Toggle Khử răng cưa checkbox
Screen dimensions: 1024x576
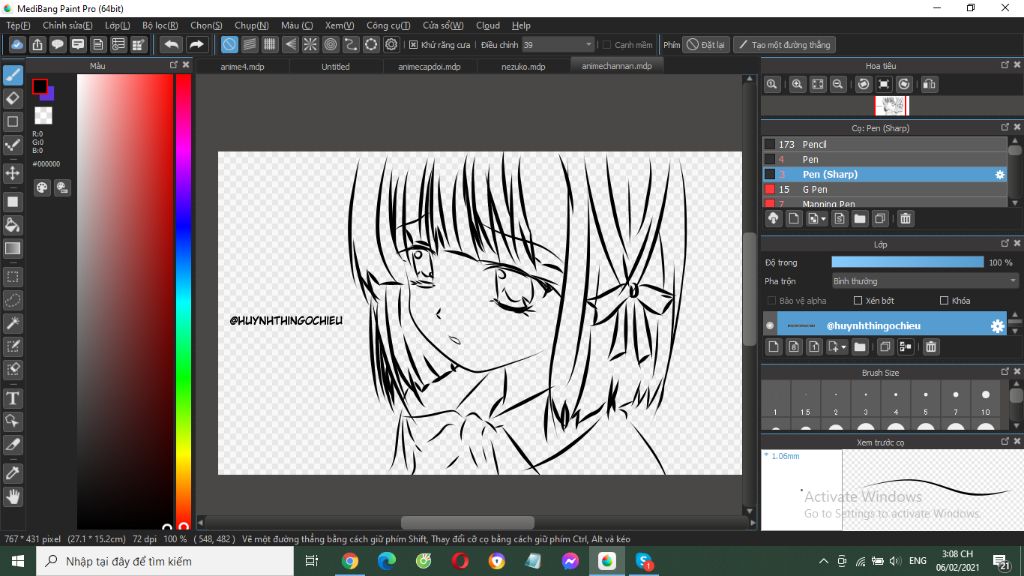(413, 45)
